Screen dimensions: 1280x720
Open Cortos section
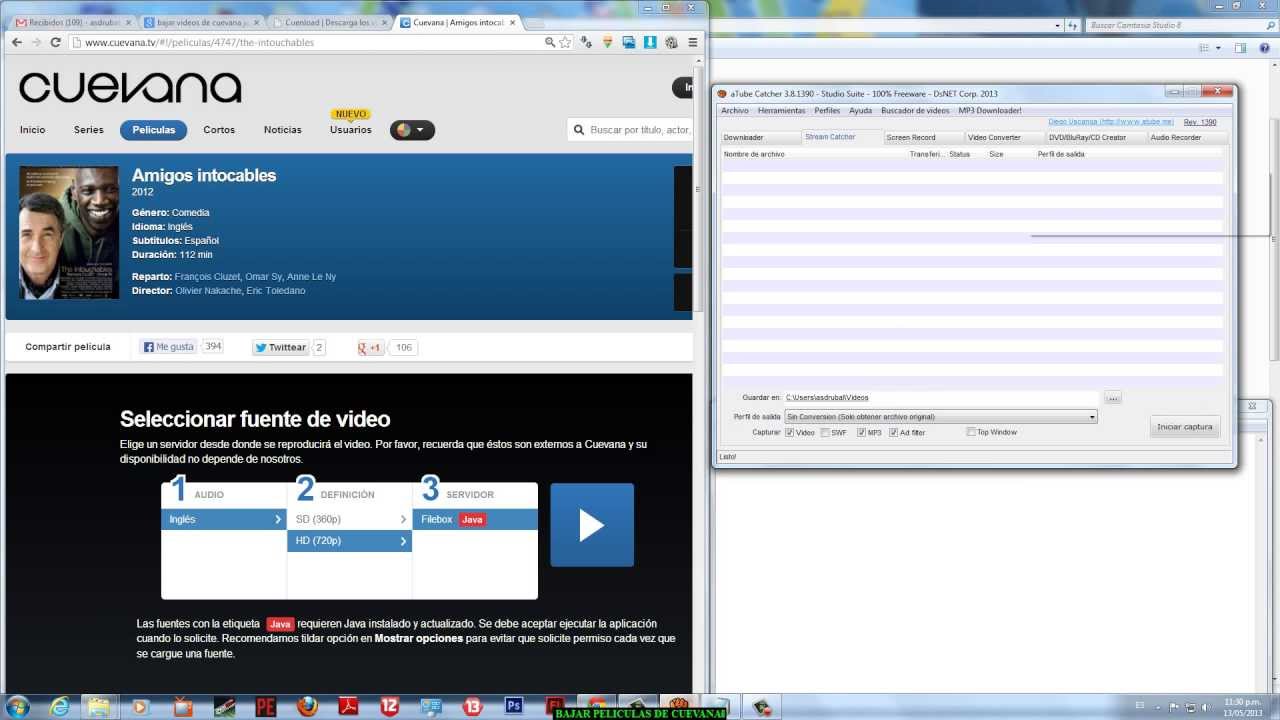coord(219,130)
